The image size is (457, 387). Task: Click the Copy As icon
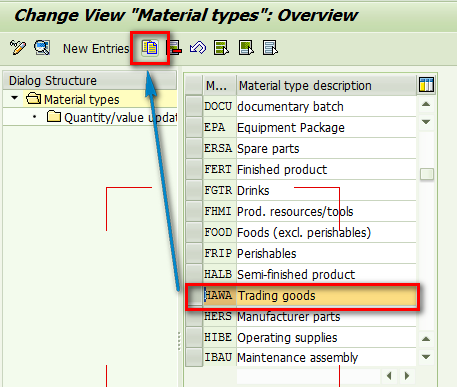tap(150, 48)
